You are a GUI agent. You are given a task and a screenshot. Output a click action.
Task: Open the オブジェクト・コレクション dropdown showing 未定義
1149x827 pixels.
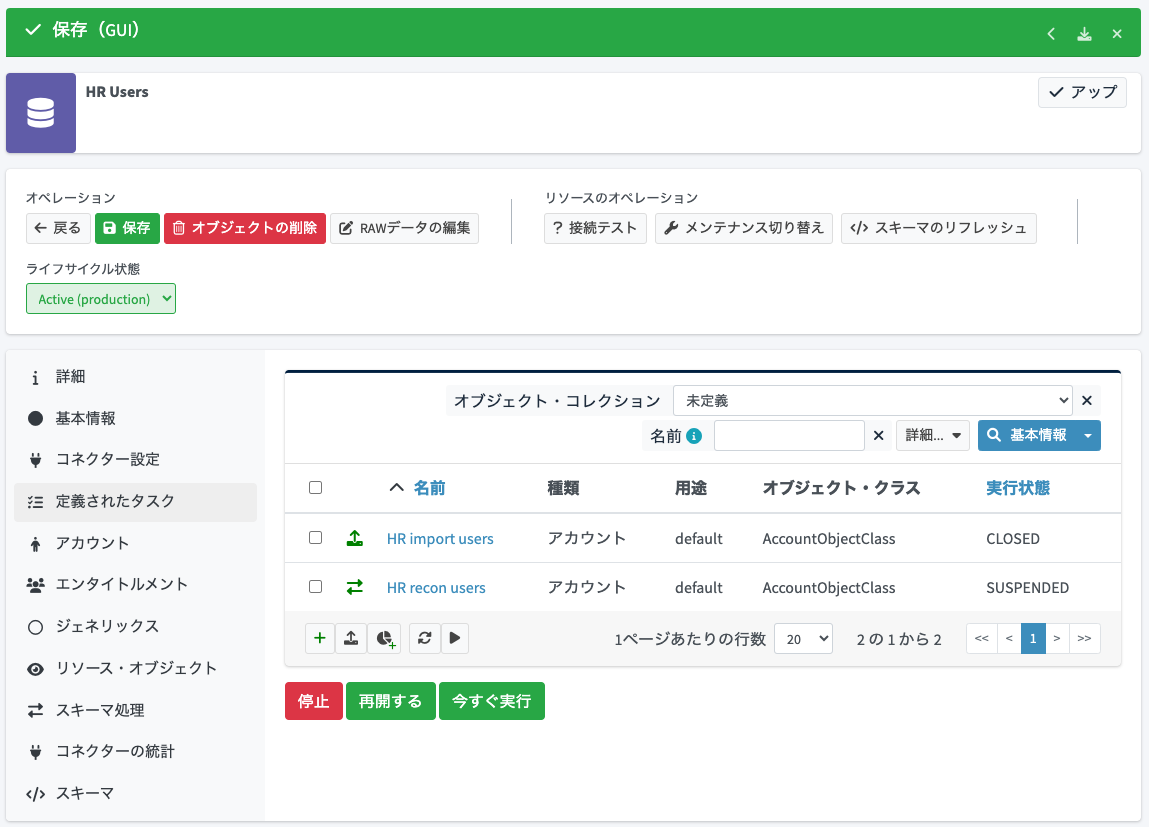[873, 401]
